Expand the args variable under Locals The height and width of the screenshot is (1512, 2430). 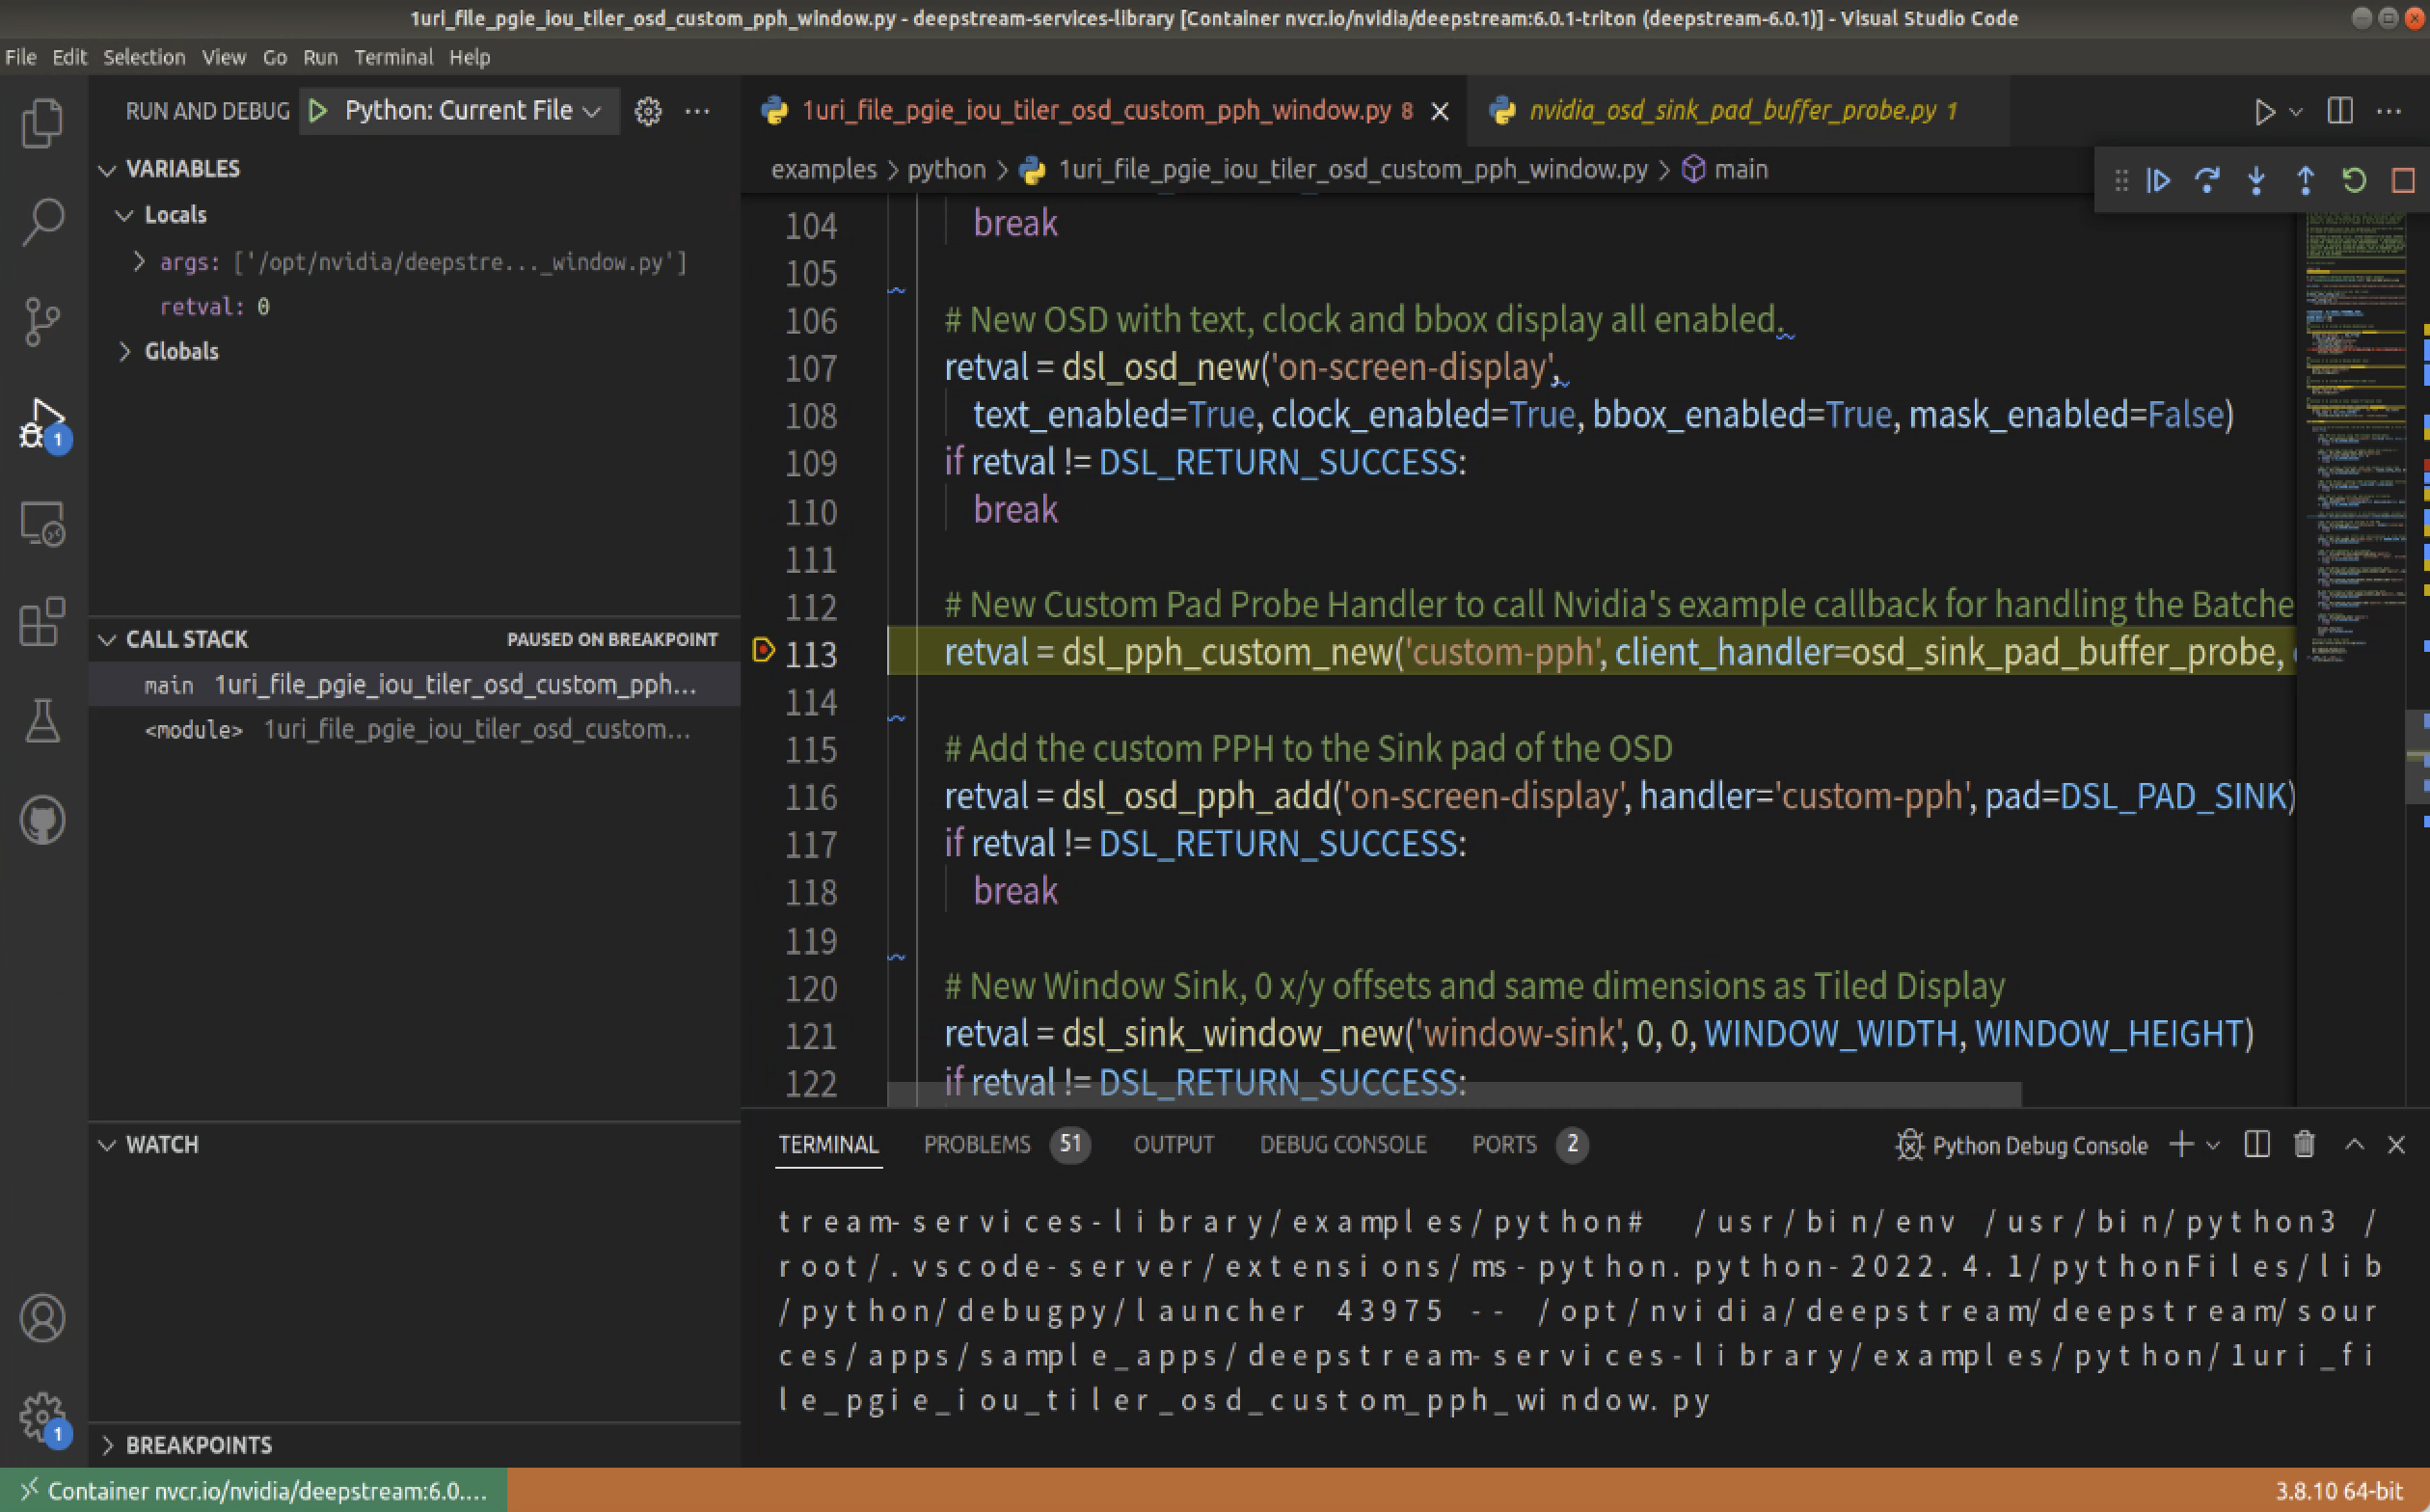pos(139,261)
